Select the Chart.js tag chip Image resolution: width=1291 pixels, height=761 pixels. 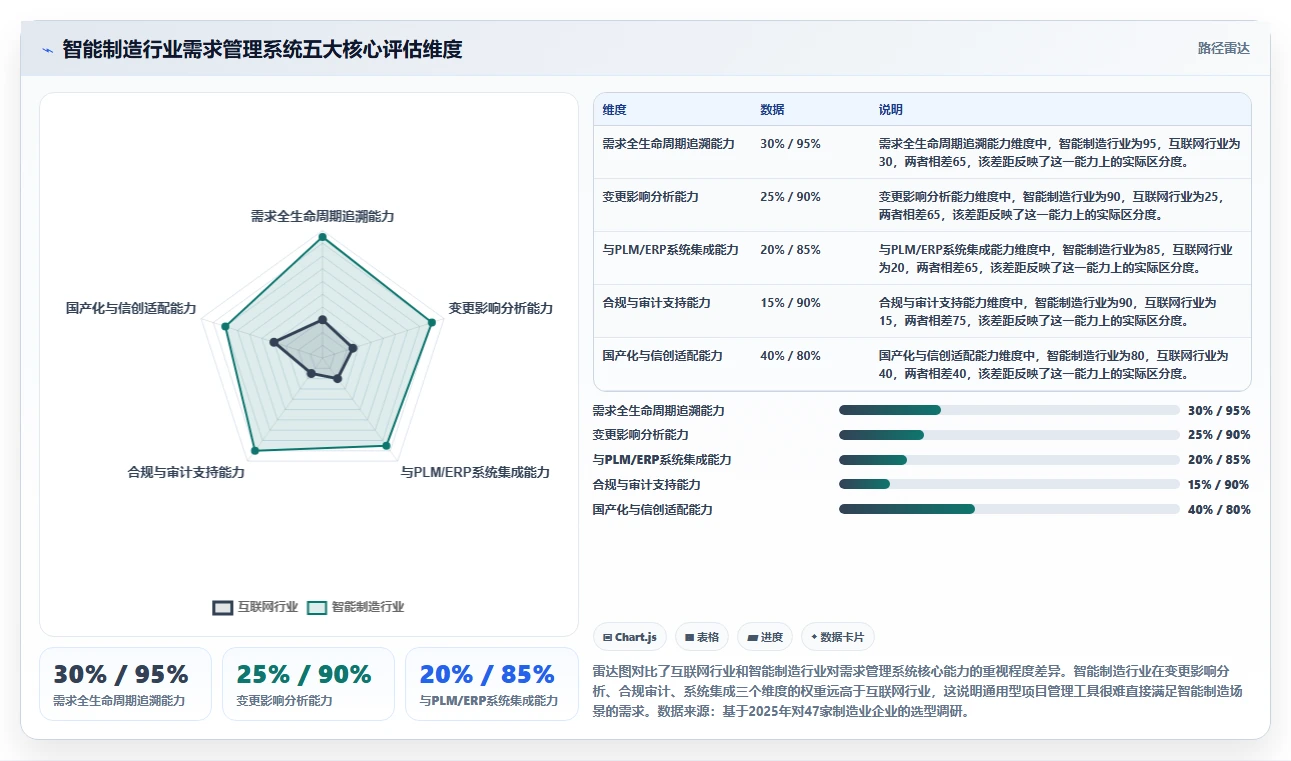tap(630, 637)
